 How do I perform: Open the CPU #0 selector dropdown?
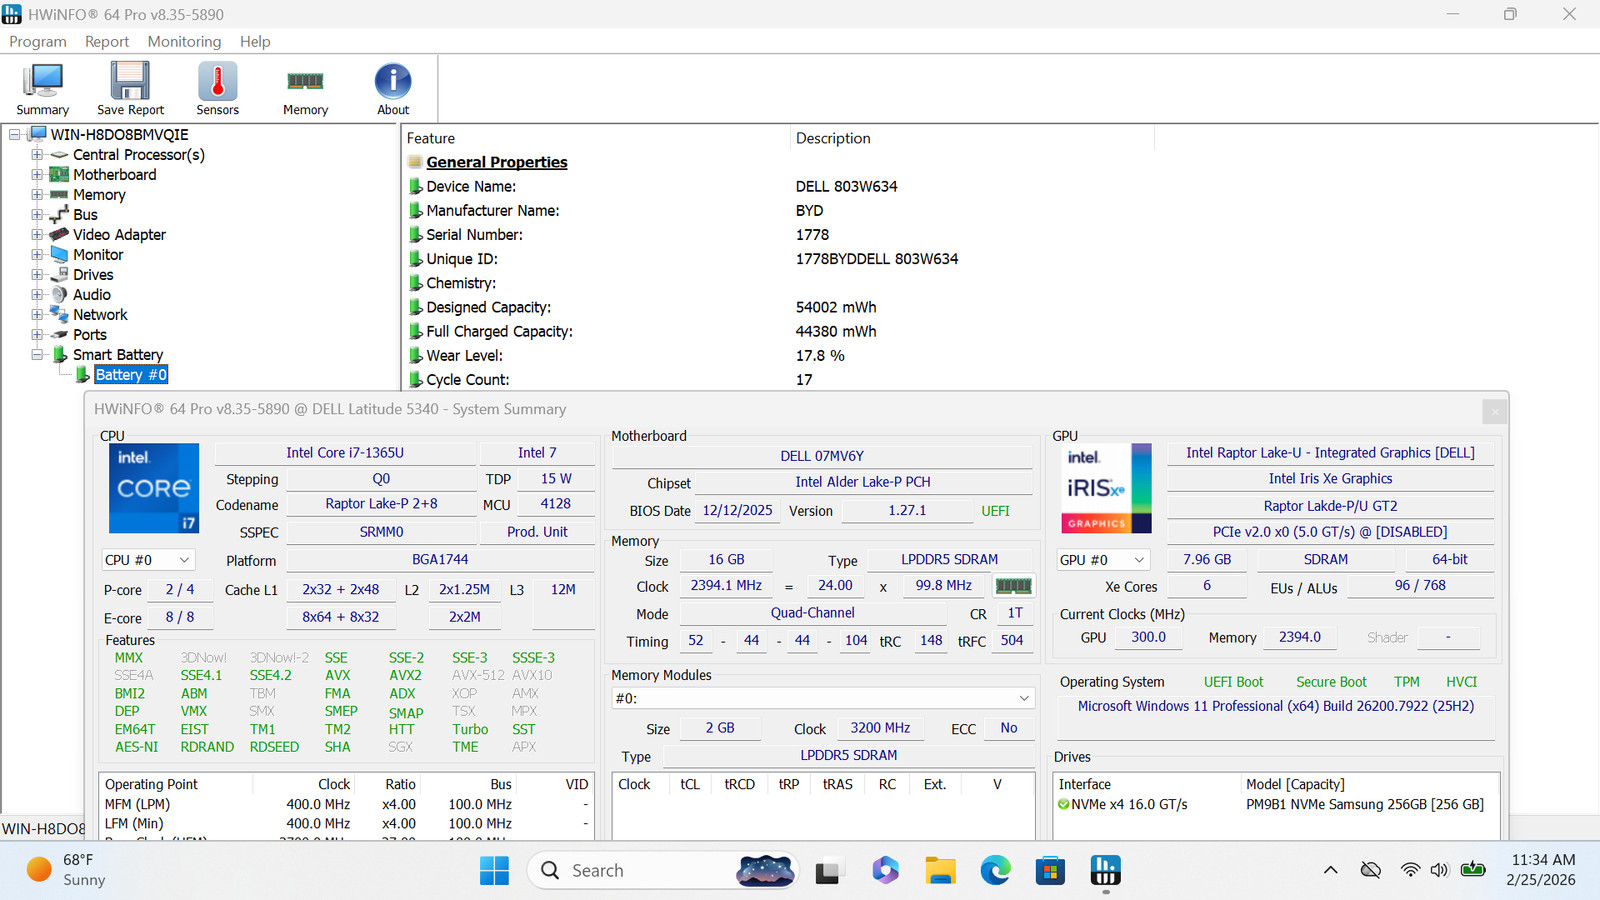click(147, 560)
